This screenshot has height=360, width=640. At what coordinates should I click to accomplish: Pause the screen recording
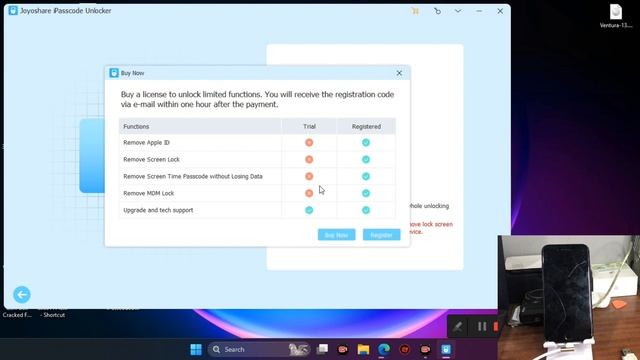[x=482, y=327]
